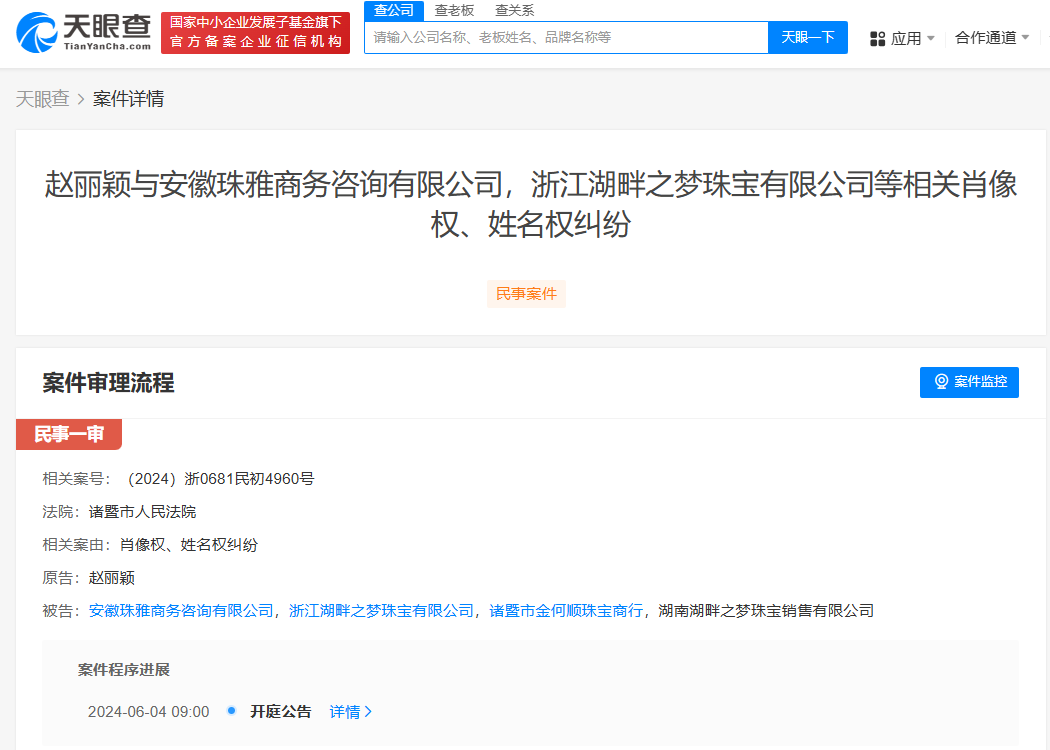
Task: Click the 天眼查 breadcrumb link
Action: tap(40, 99)
